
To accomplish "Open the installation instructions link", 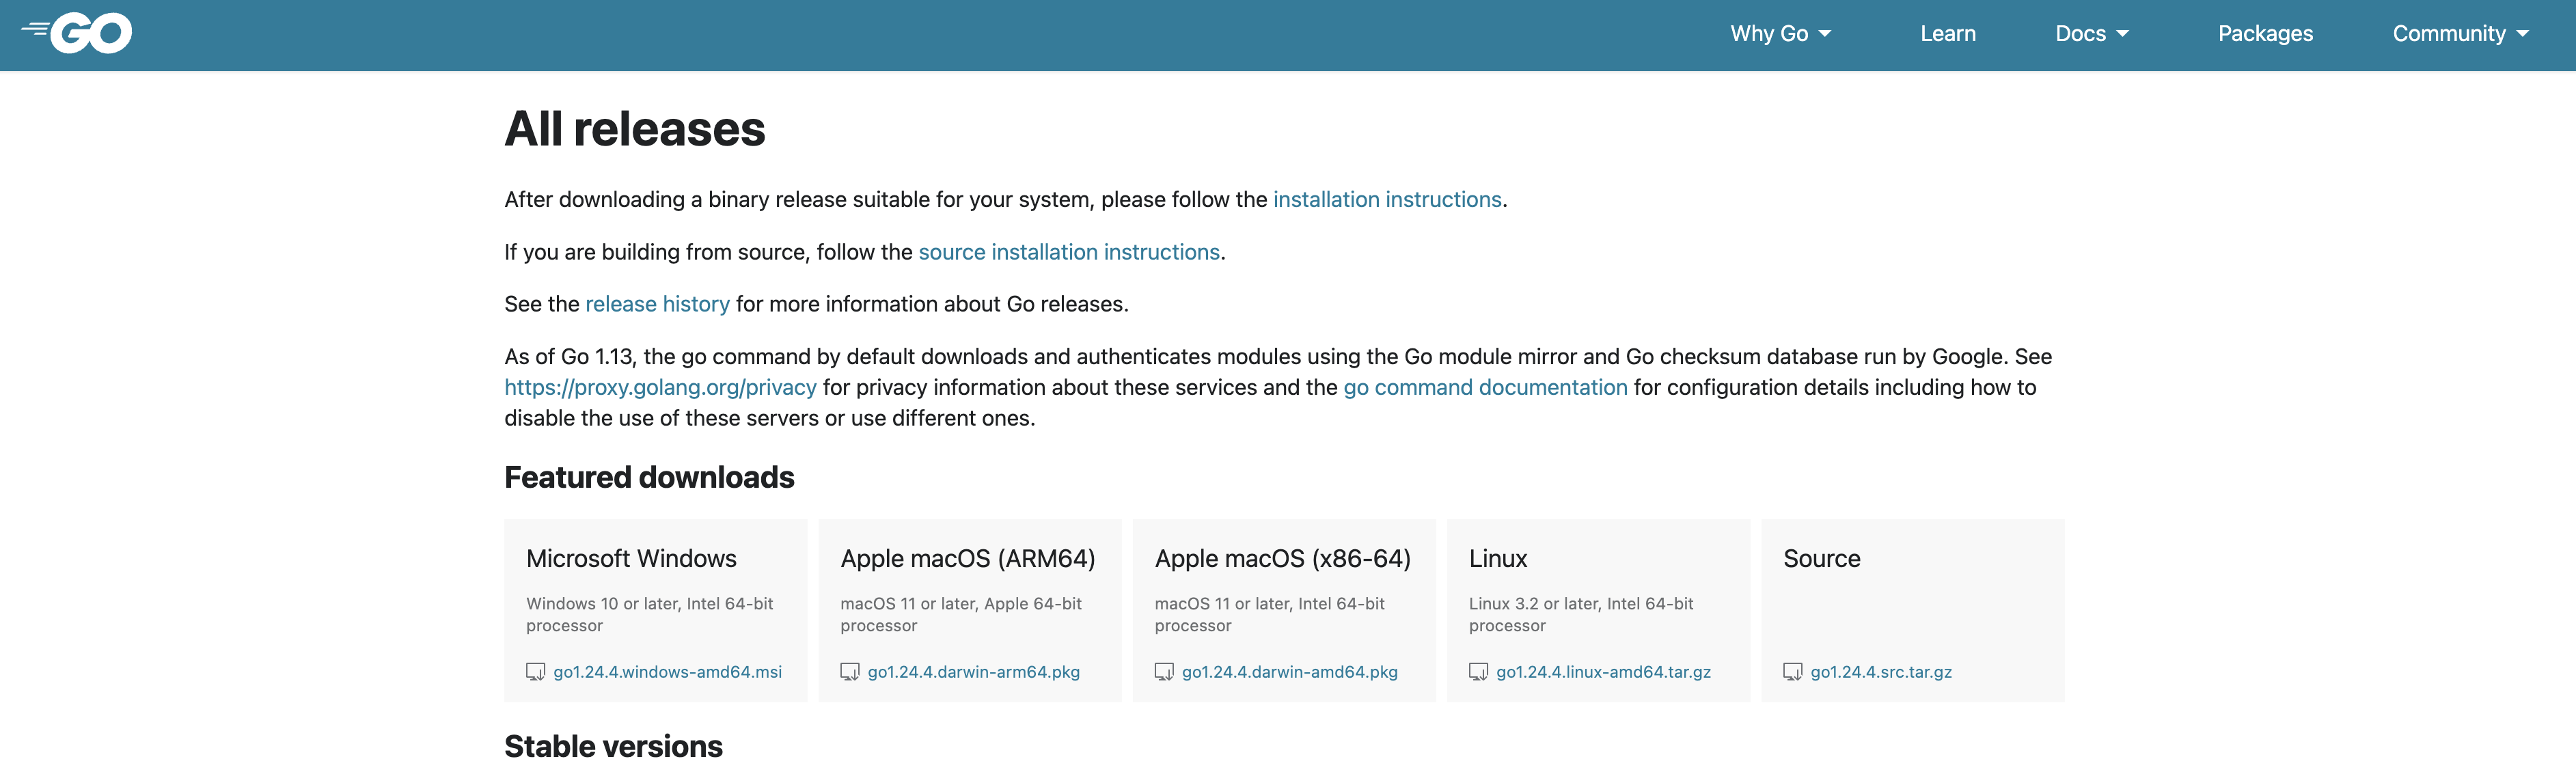I will [x=1387, y=200].
